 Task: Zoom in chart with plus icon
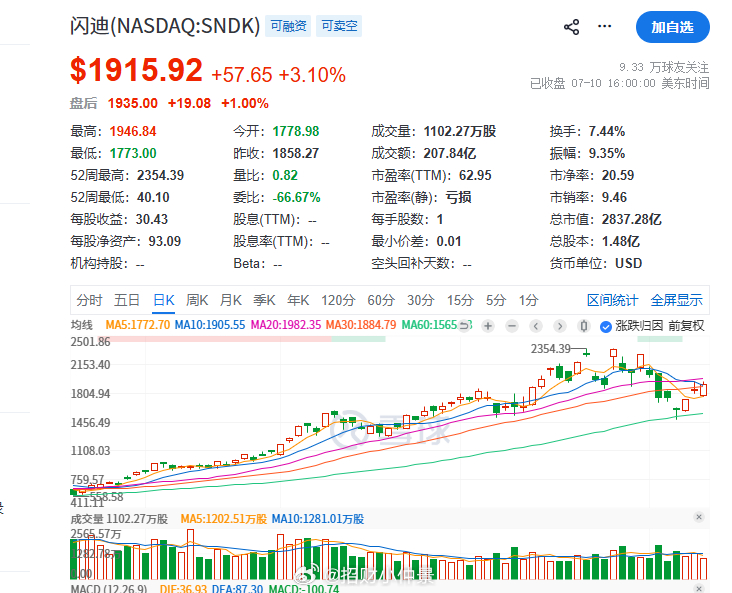coord(488,326)
